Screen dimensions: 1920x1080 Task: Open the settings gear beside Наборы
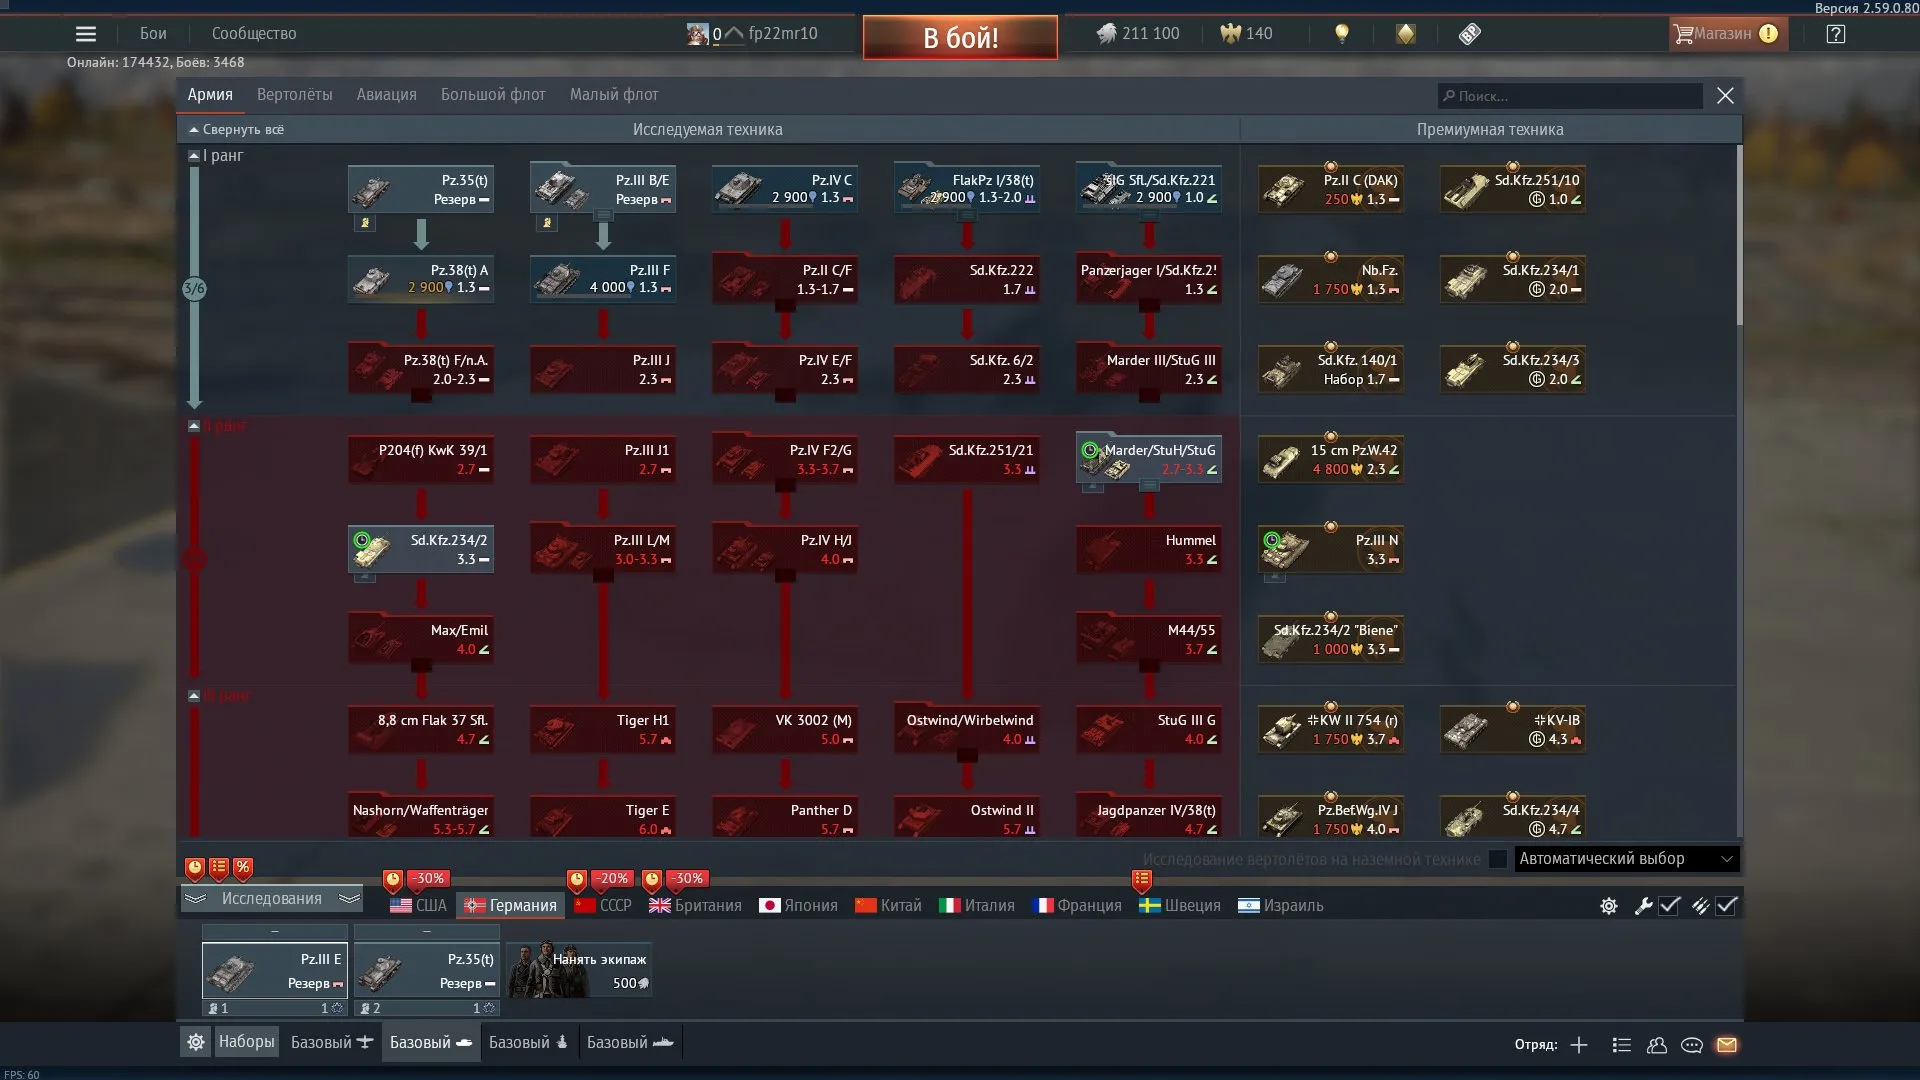click(196, 1042)
